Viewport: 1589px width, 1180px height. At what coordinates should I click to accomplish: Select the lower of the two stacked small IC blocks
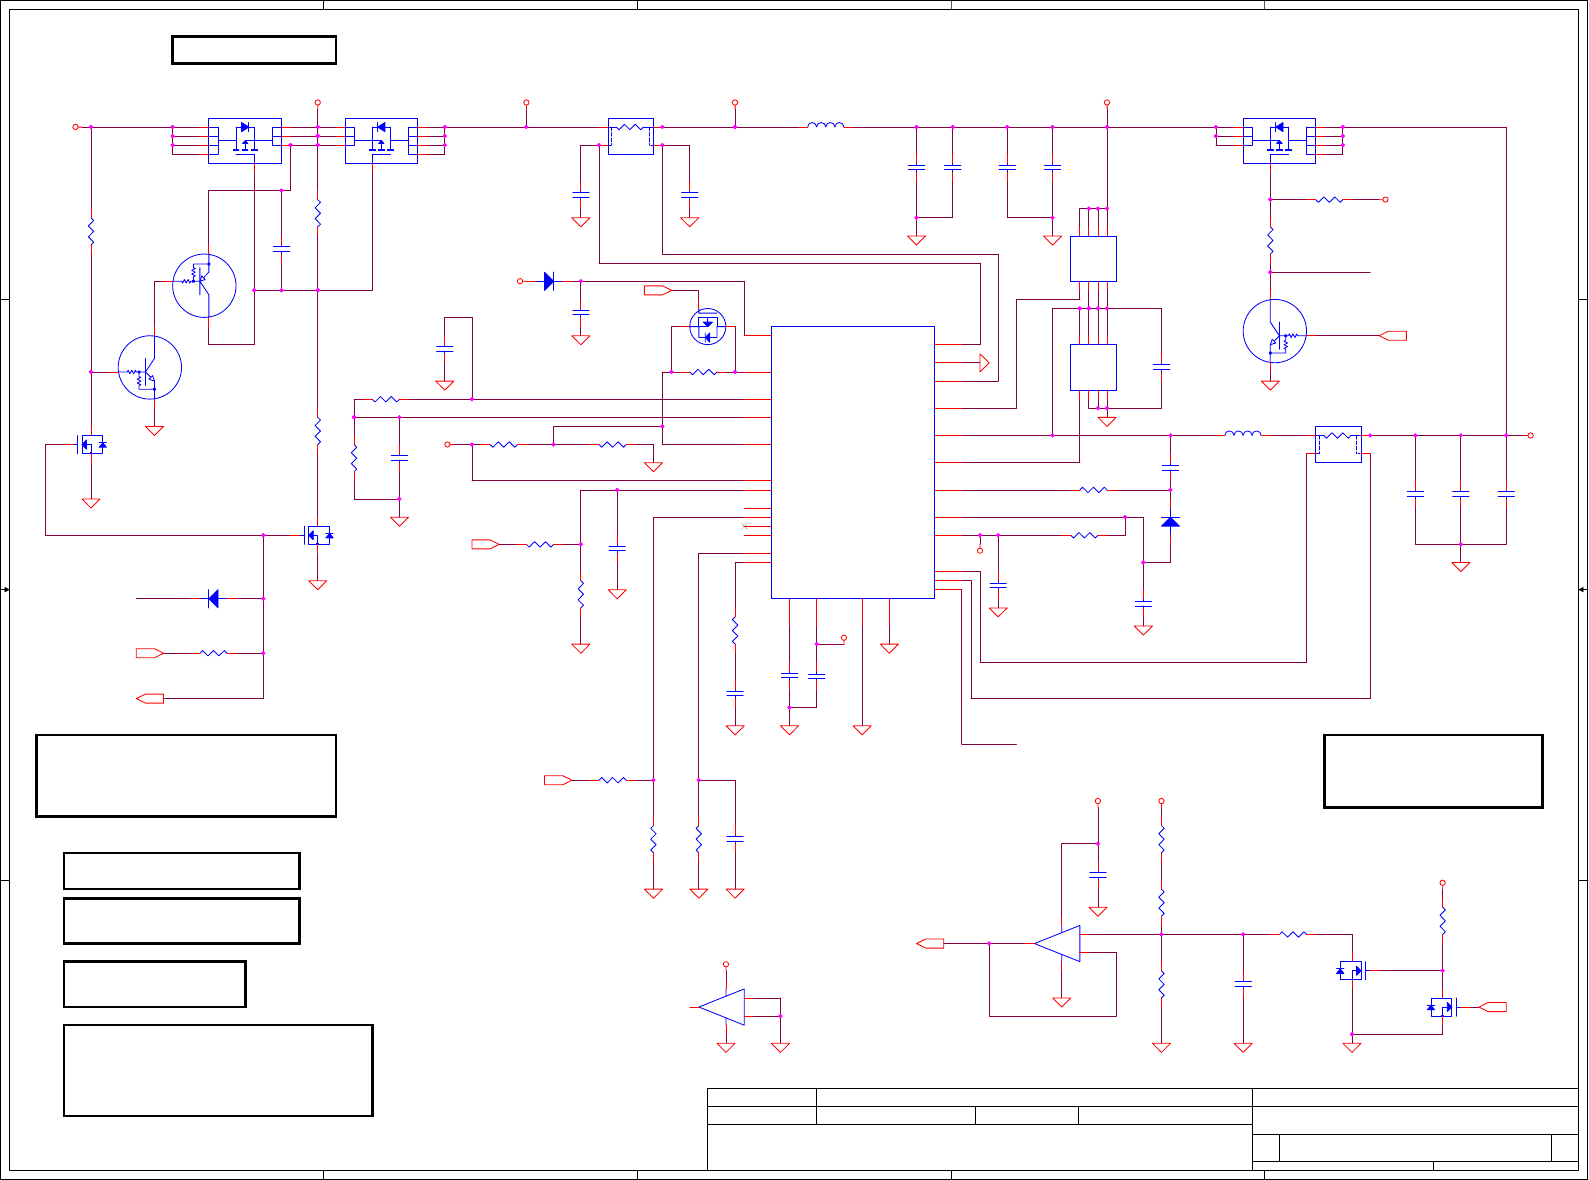coord(1093,367)
